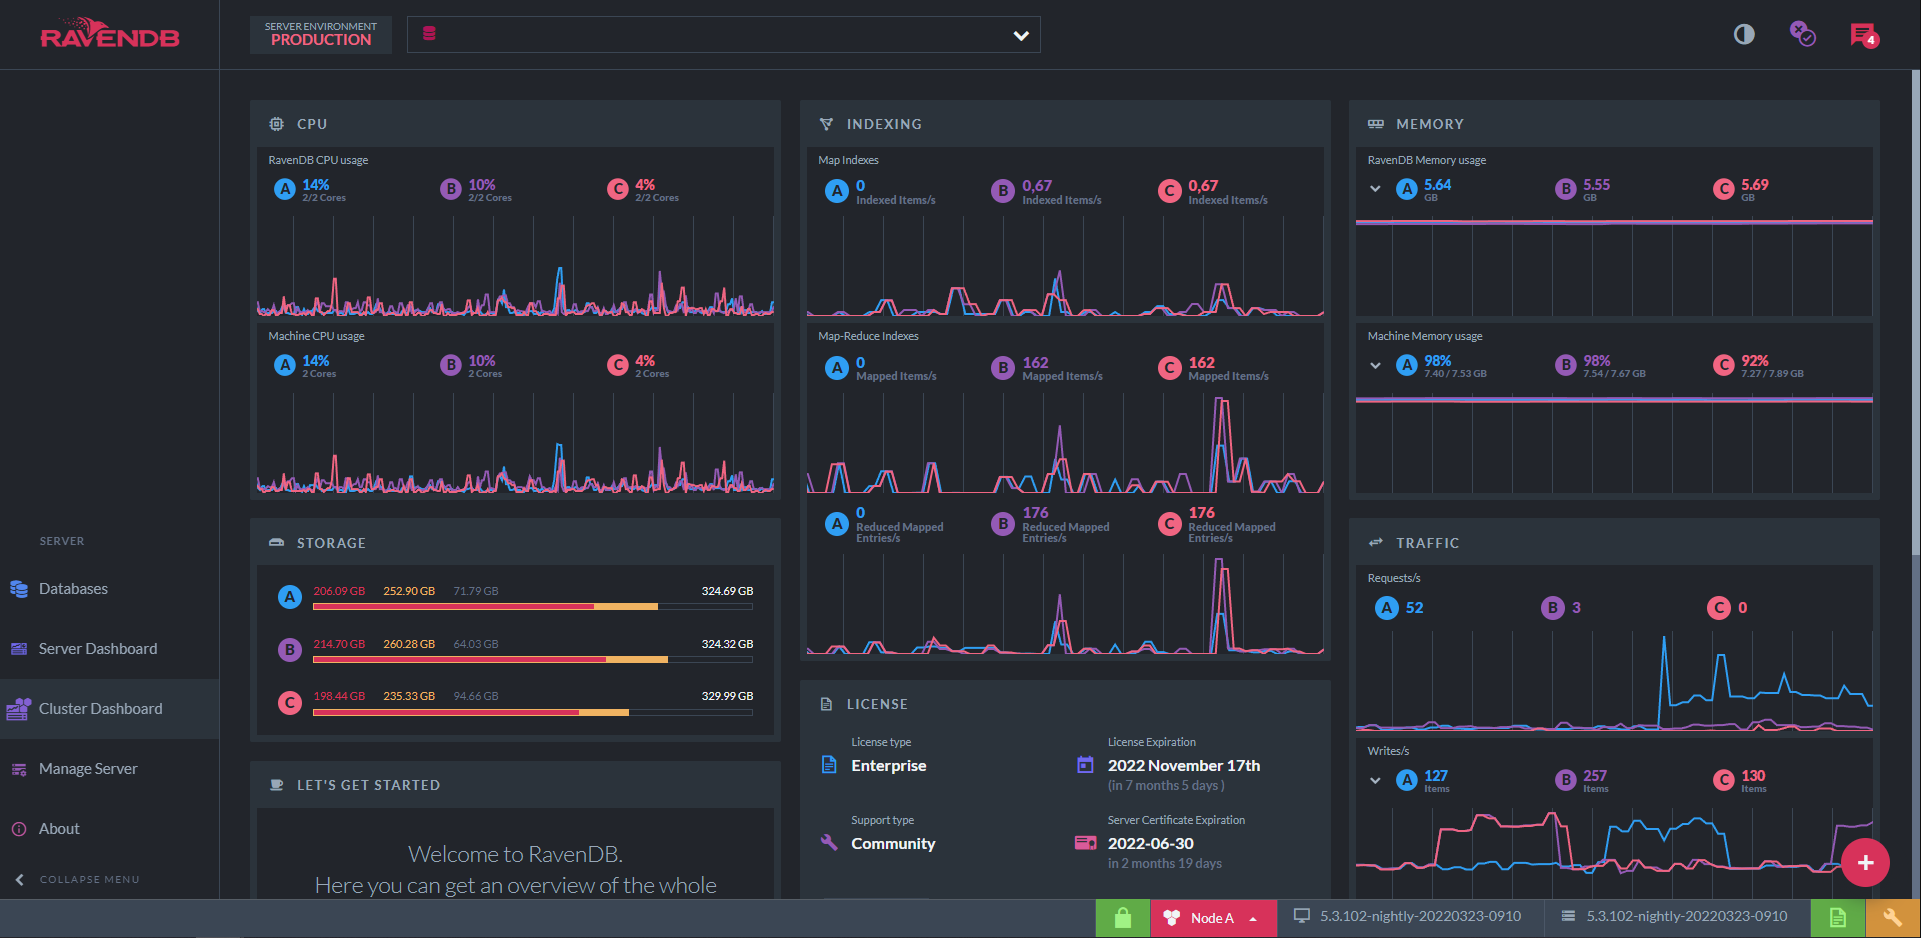Click the green document icon in footer

[1838, 918]
